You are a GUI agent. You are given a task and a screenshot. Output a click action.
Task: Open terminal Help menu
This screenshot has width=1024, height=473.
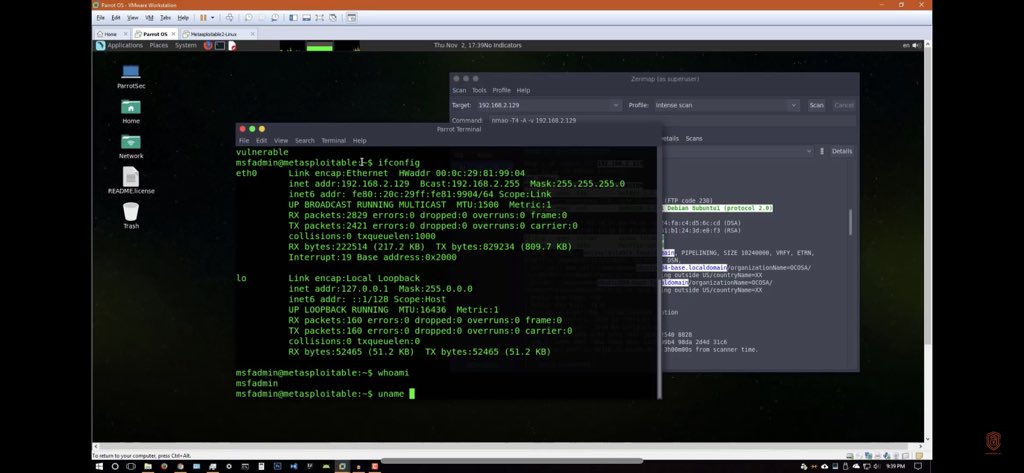[x=359, y=140]
